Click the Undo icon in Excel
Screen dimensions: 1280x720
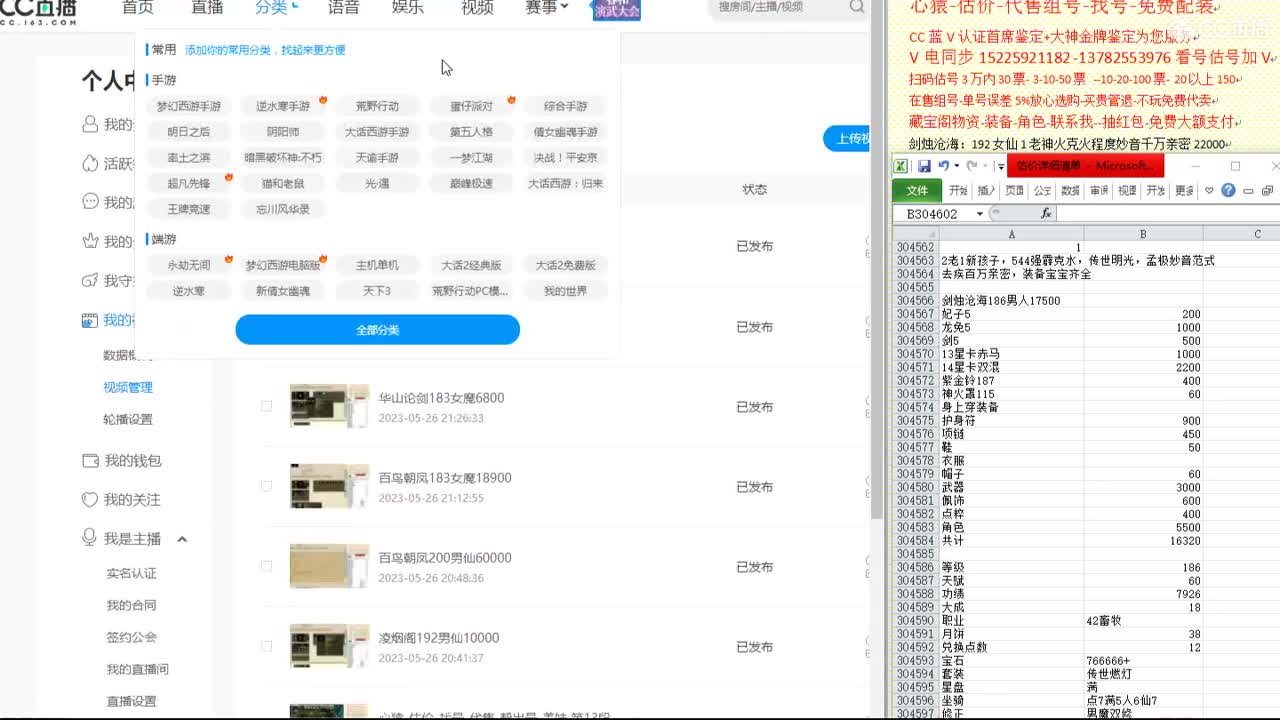(x=944, y=167)
